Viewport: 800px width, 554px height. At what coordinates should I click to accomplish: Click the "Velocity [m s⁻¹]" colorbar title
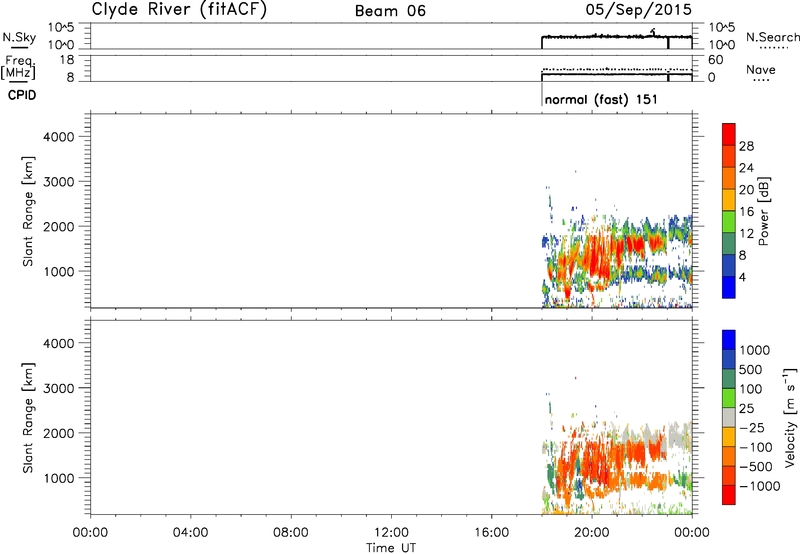click(x=790, y=417)
